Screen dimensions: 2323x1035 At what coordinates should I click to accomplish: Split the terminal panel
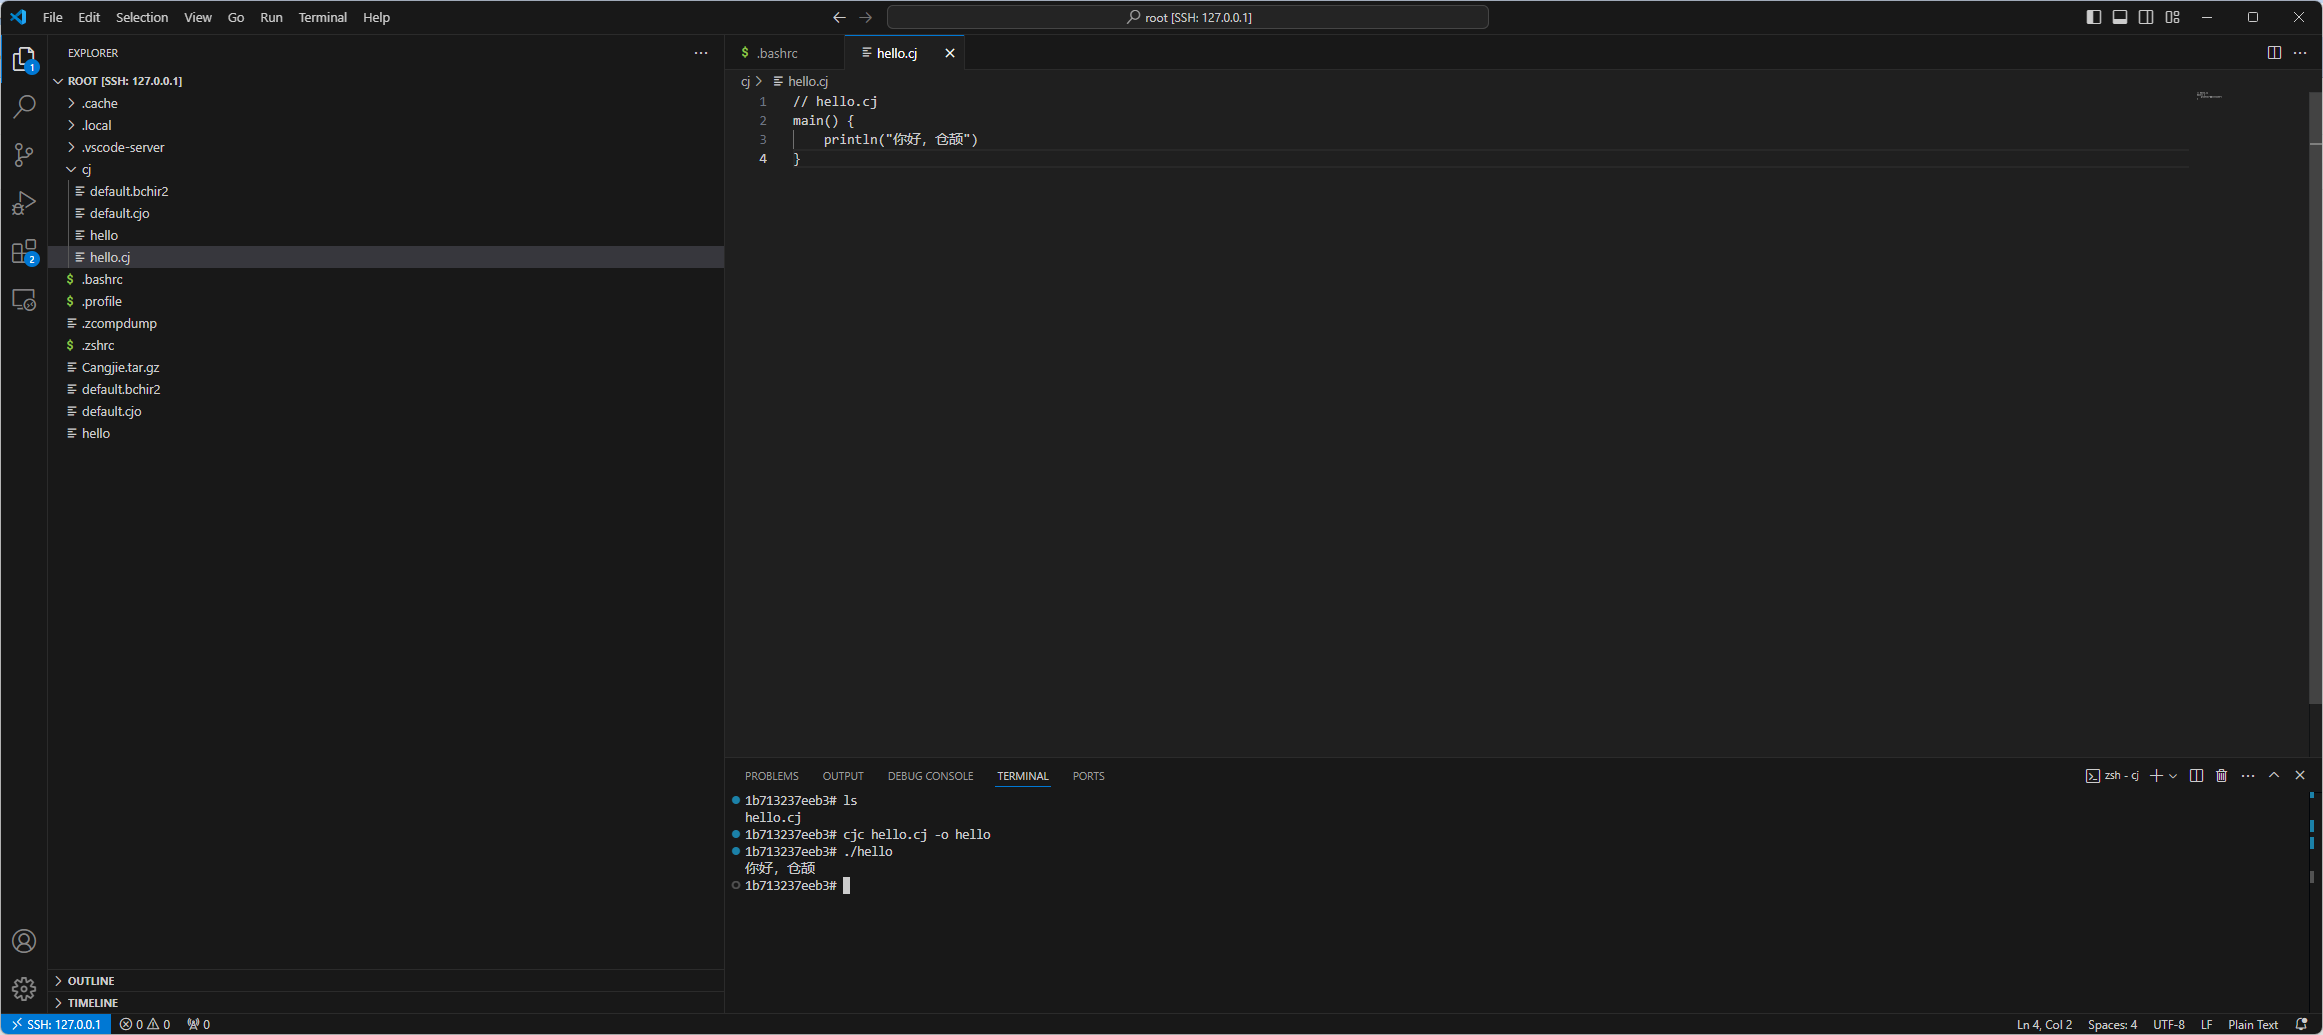tap(2196, 776)
